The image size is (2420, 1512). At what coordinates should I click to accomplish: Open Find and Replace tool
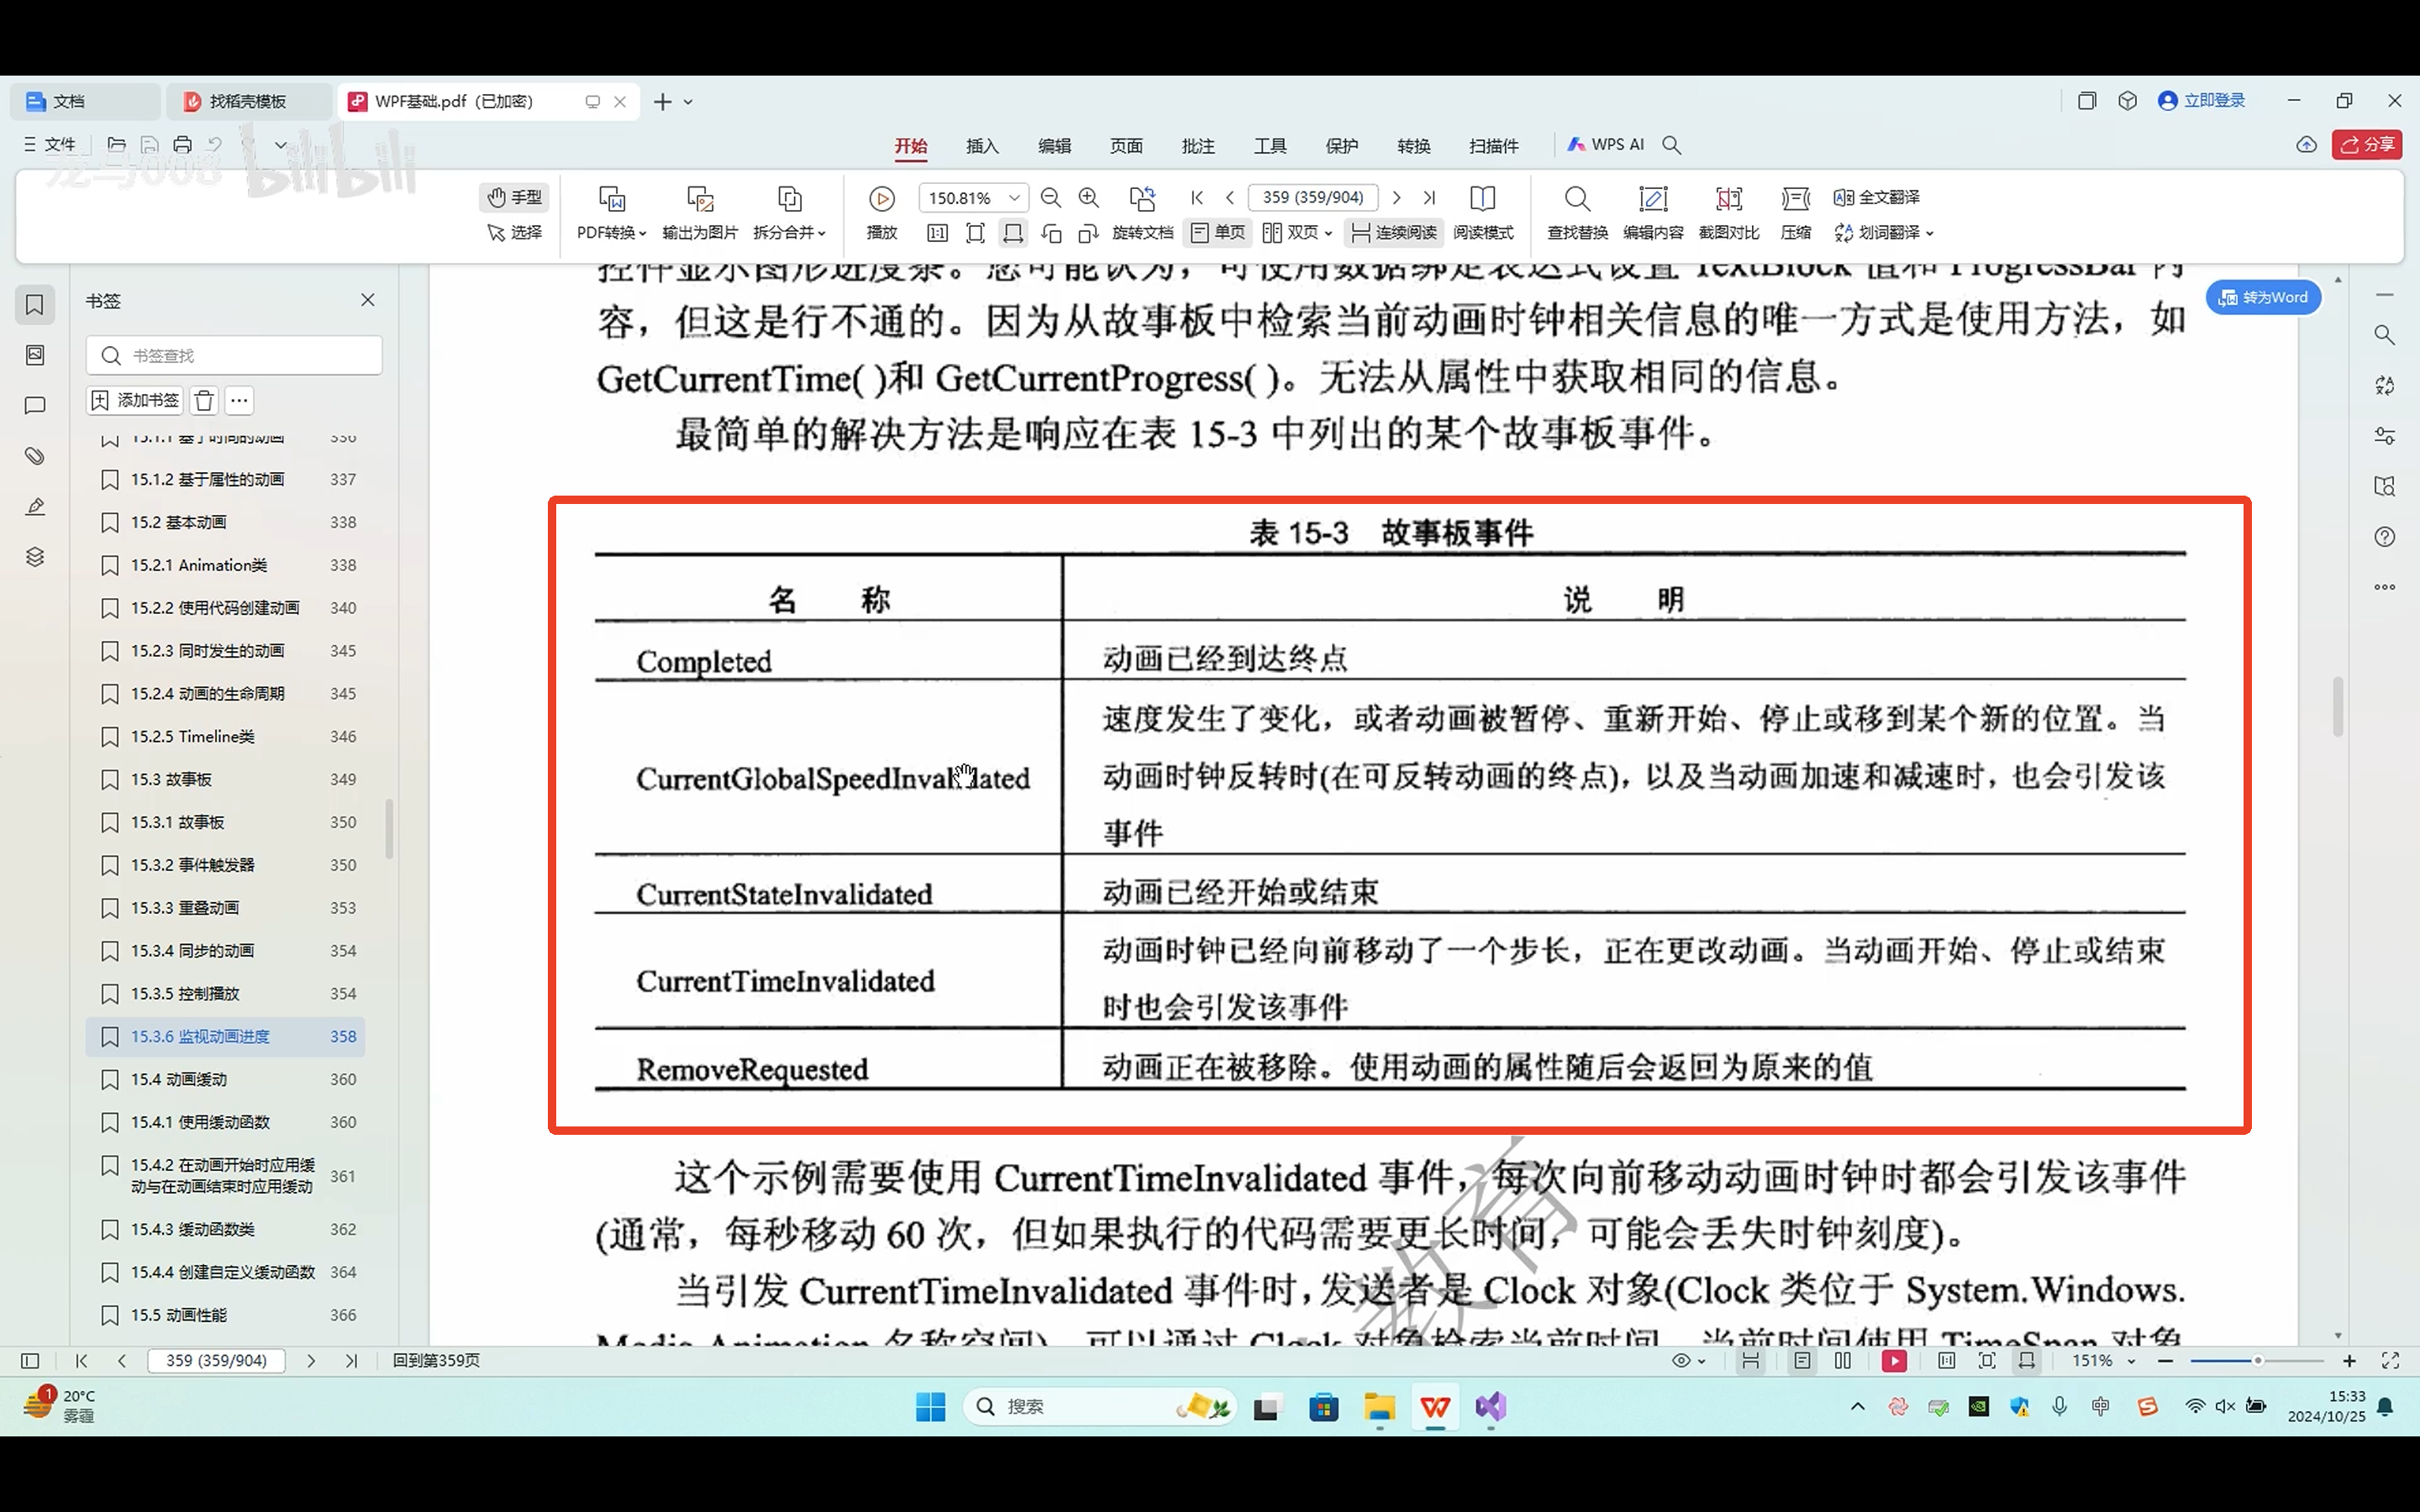point(1577,199)
